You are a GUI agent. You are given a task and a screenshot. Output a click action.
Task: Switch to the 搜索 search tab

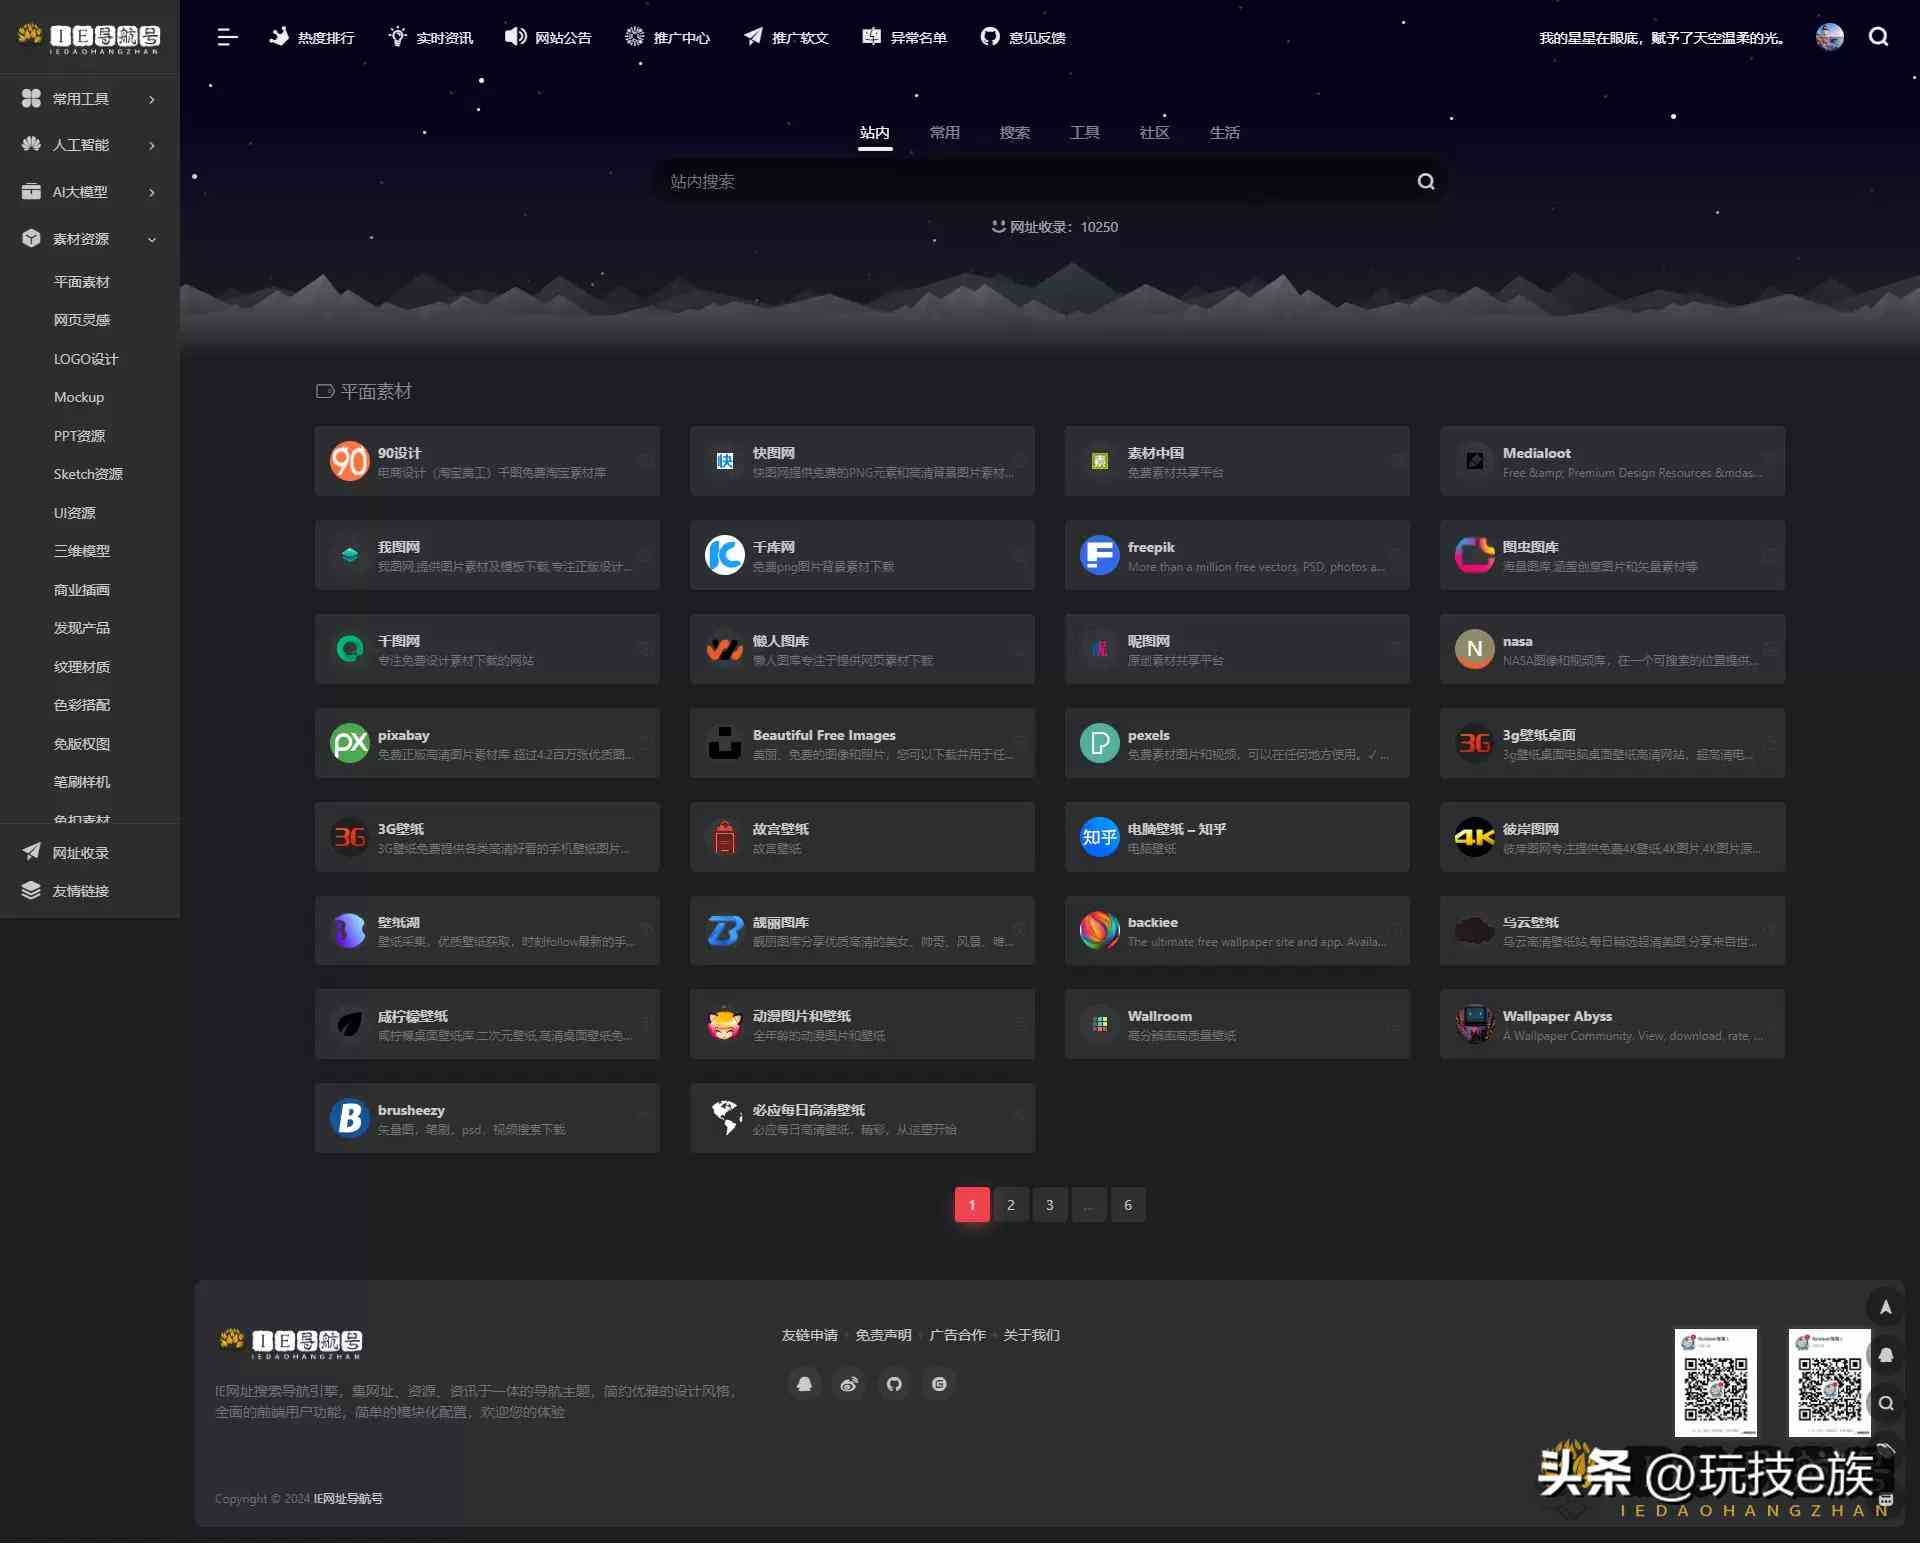[x=1015, y=133]
